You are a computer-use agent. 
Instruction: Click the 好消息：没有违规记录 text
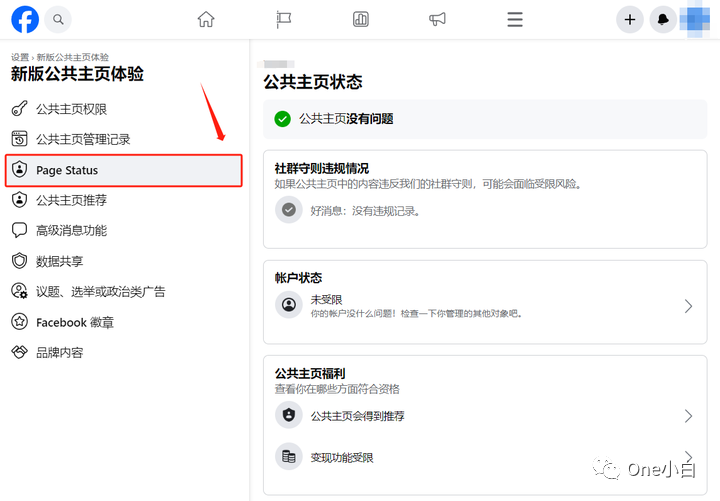(x=365, y=211)
